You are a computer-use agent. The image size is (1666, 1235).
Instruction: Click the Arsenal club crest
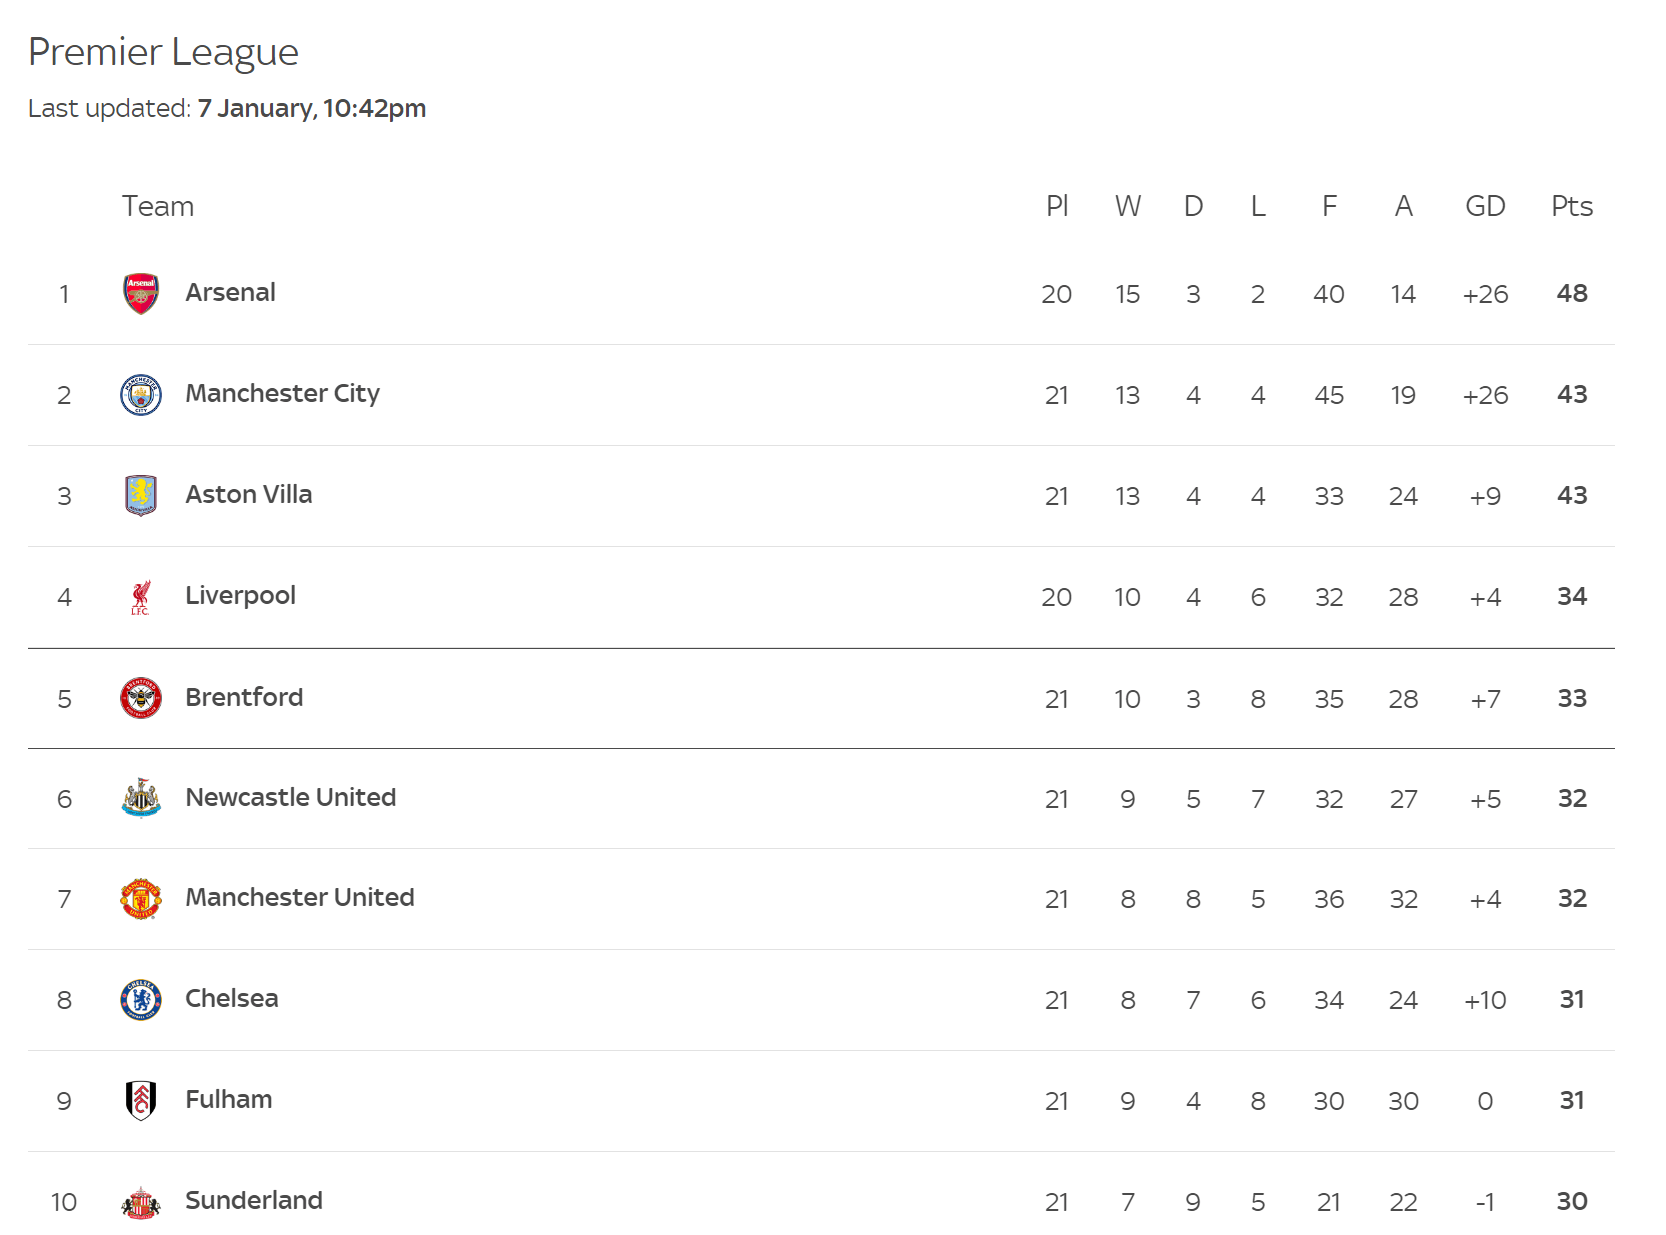tap(141, 294)
